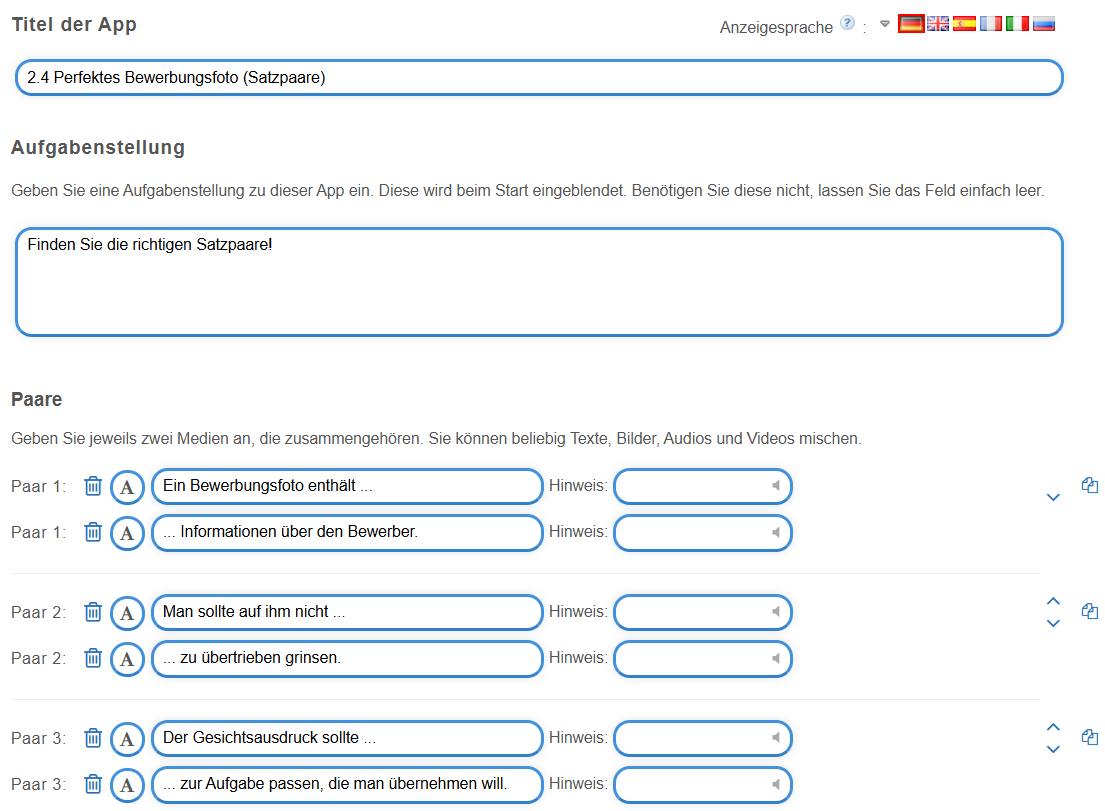Move Paar 1 down with chevron

[x=1052, y=497]
